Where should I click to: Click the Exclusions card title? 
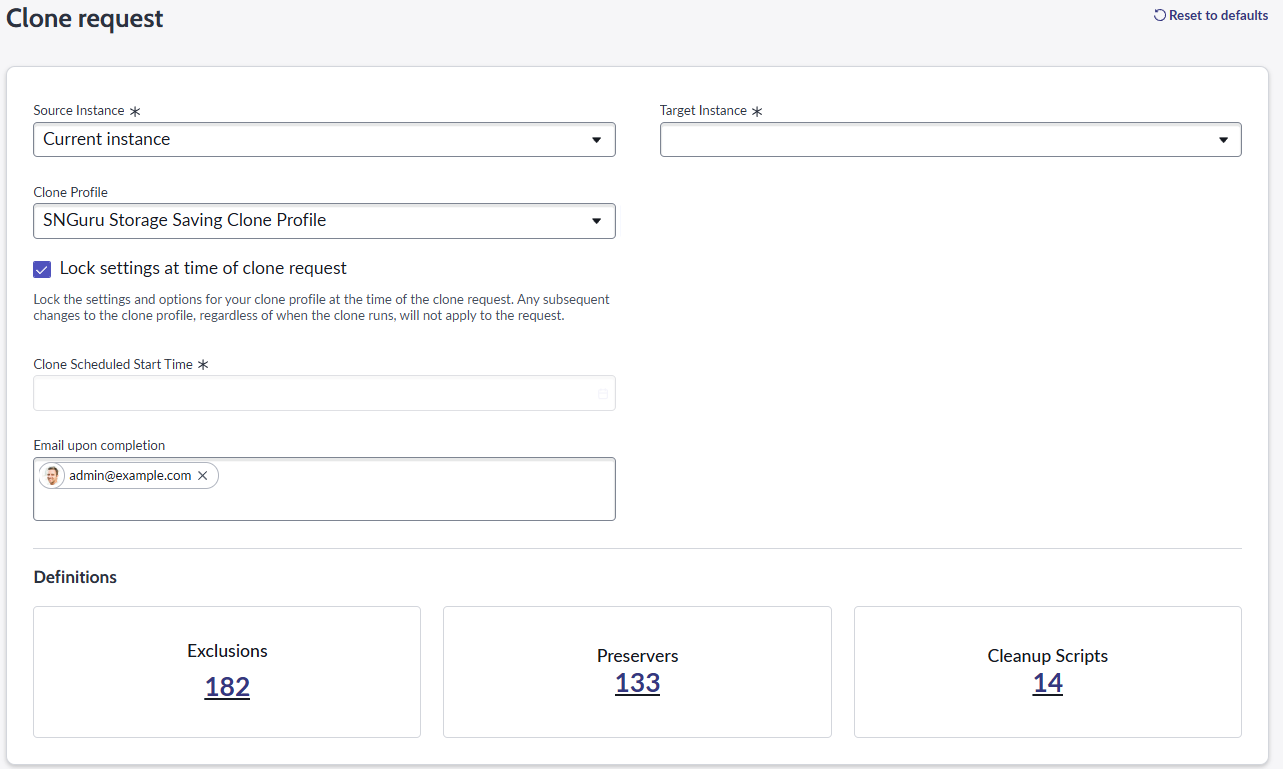click(x=227, y=651)
